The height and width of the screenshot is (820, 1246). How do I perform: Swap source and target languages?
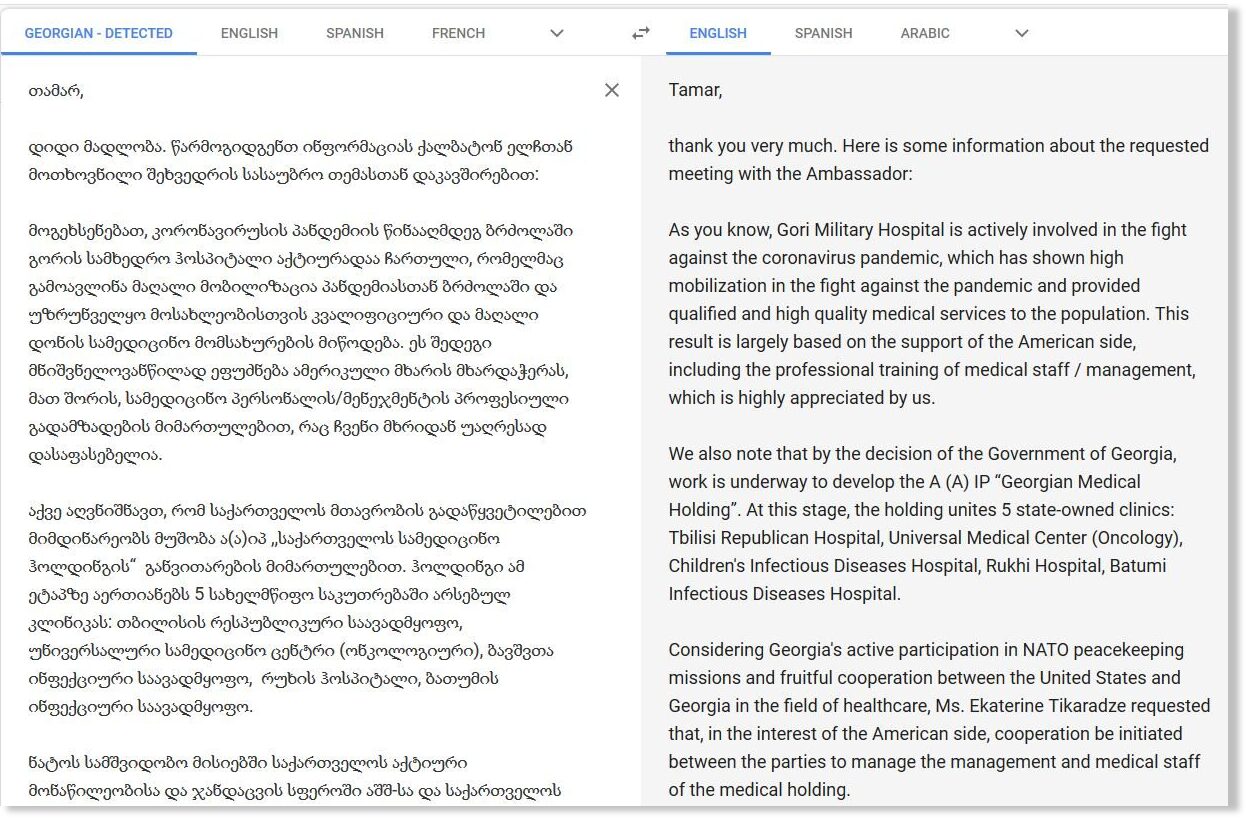point(641,33)
